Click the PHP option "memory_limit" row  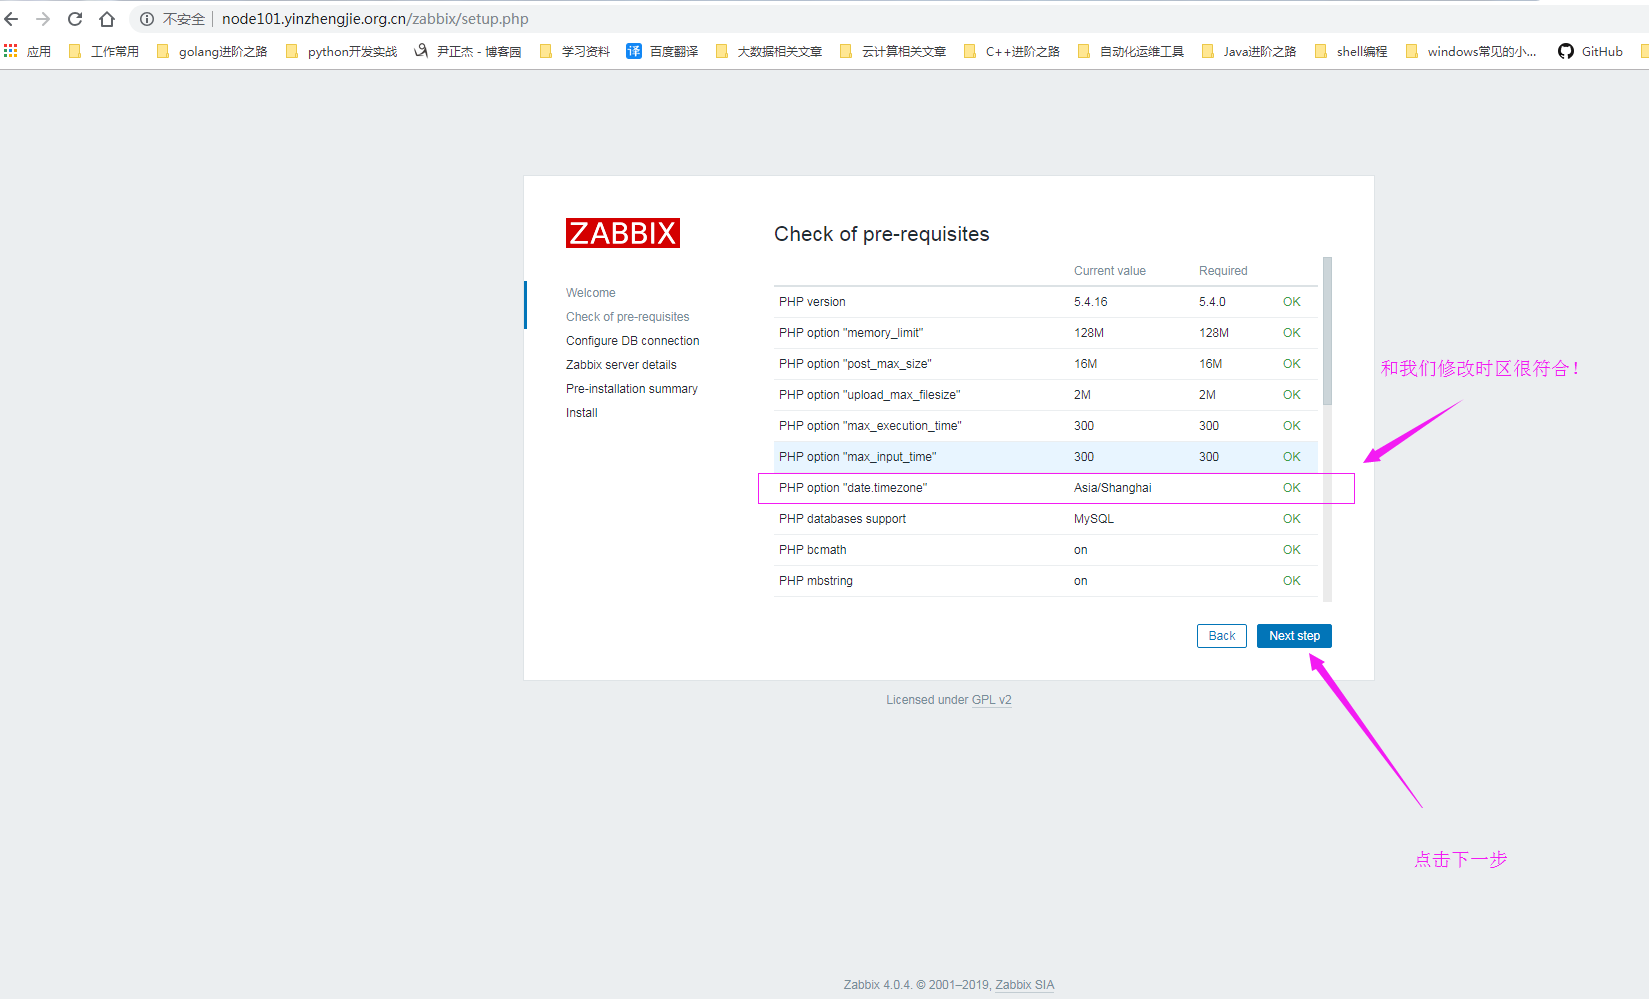1045,333
